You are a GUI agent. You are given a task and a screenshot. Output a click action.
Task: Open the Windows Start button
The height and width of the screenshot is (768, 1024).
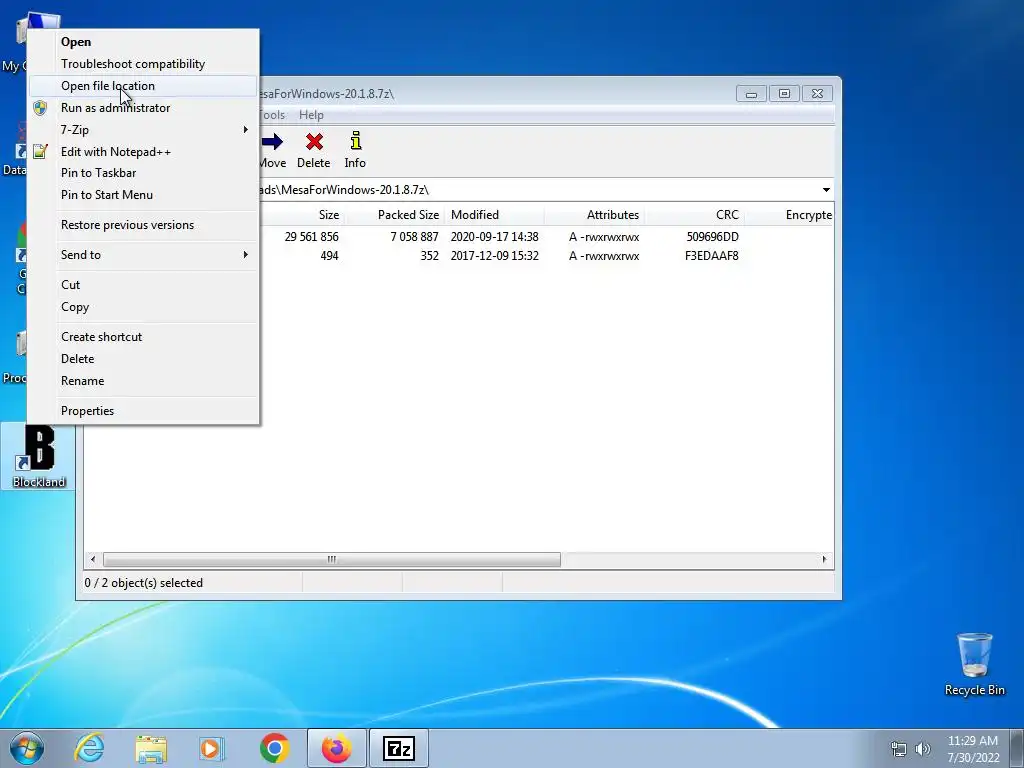(x=27, y=748)
